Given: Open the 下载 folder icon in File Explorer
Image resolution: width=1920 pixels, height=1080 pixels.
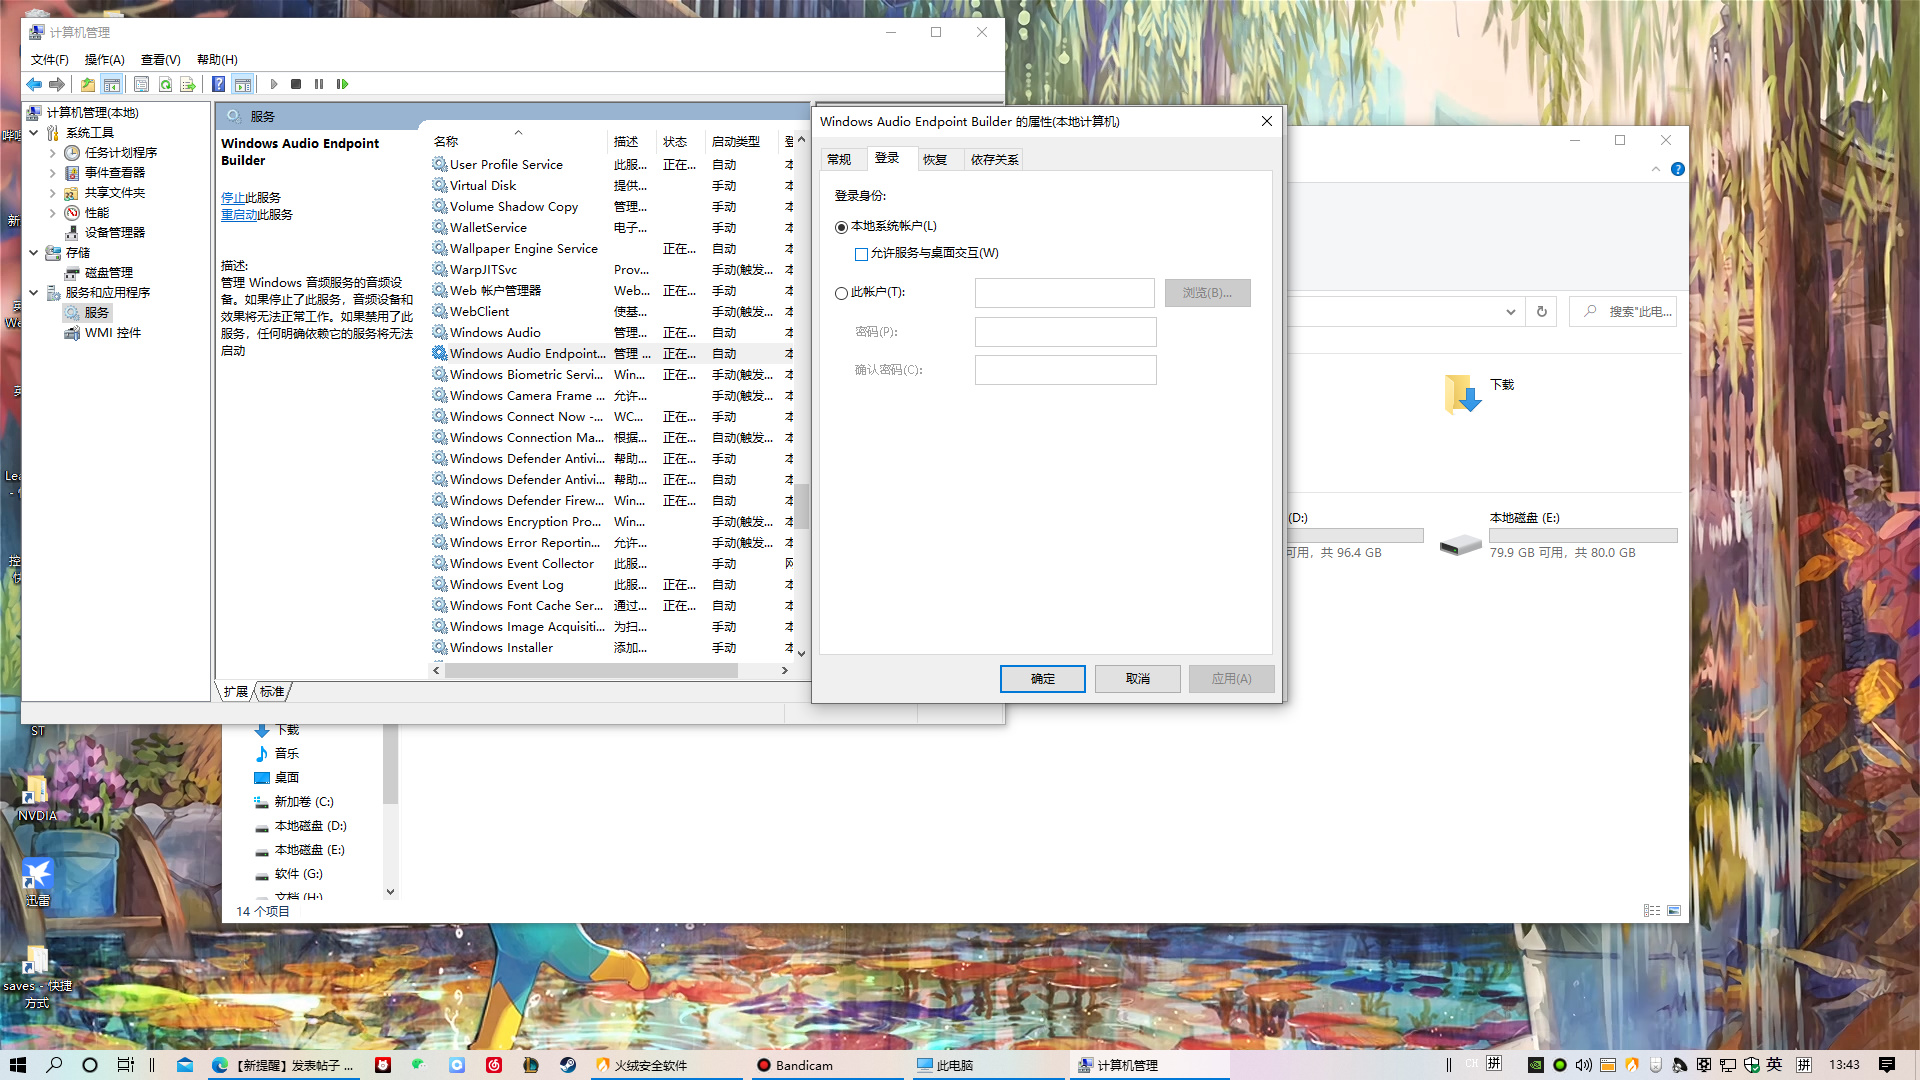Looking at the screenshot, I should (x=1462, y=393).
